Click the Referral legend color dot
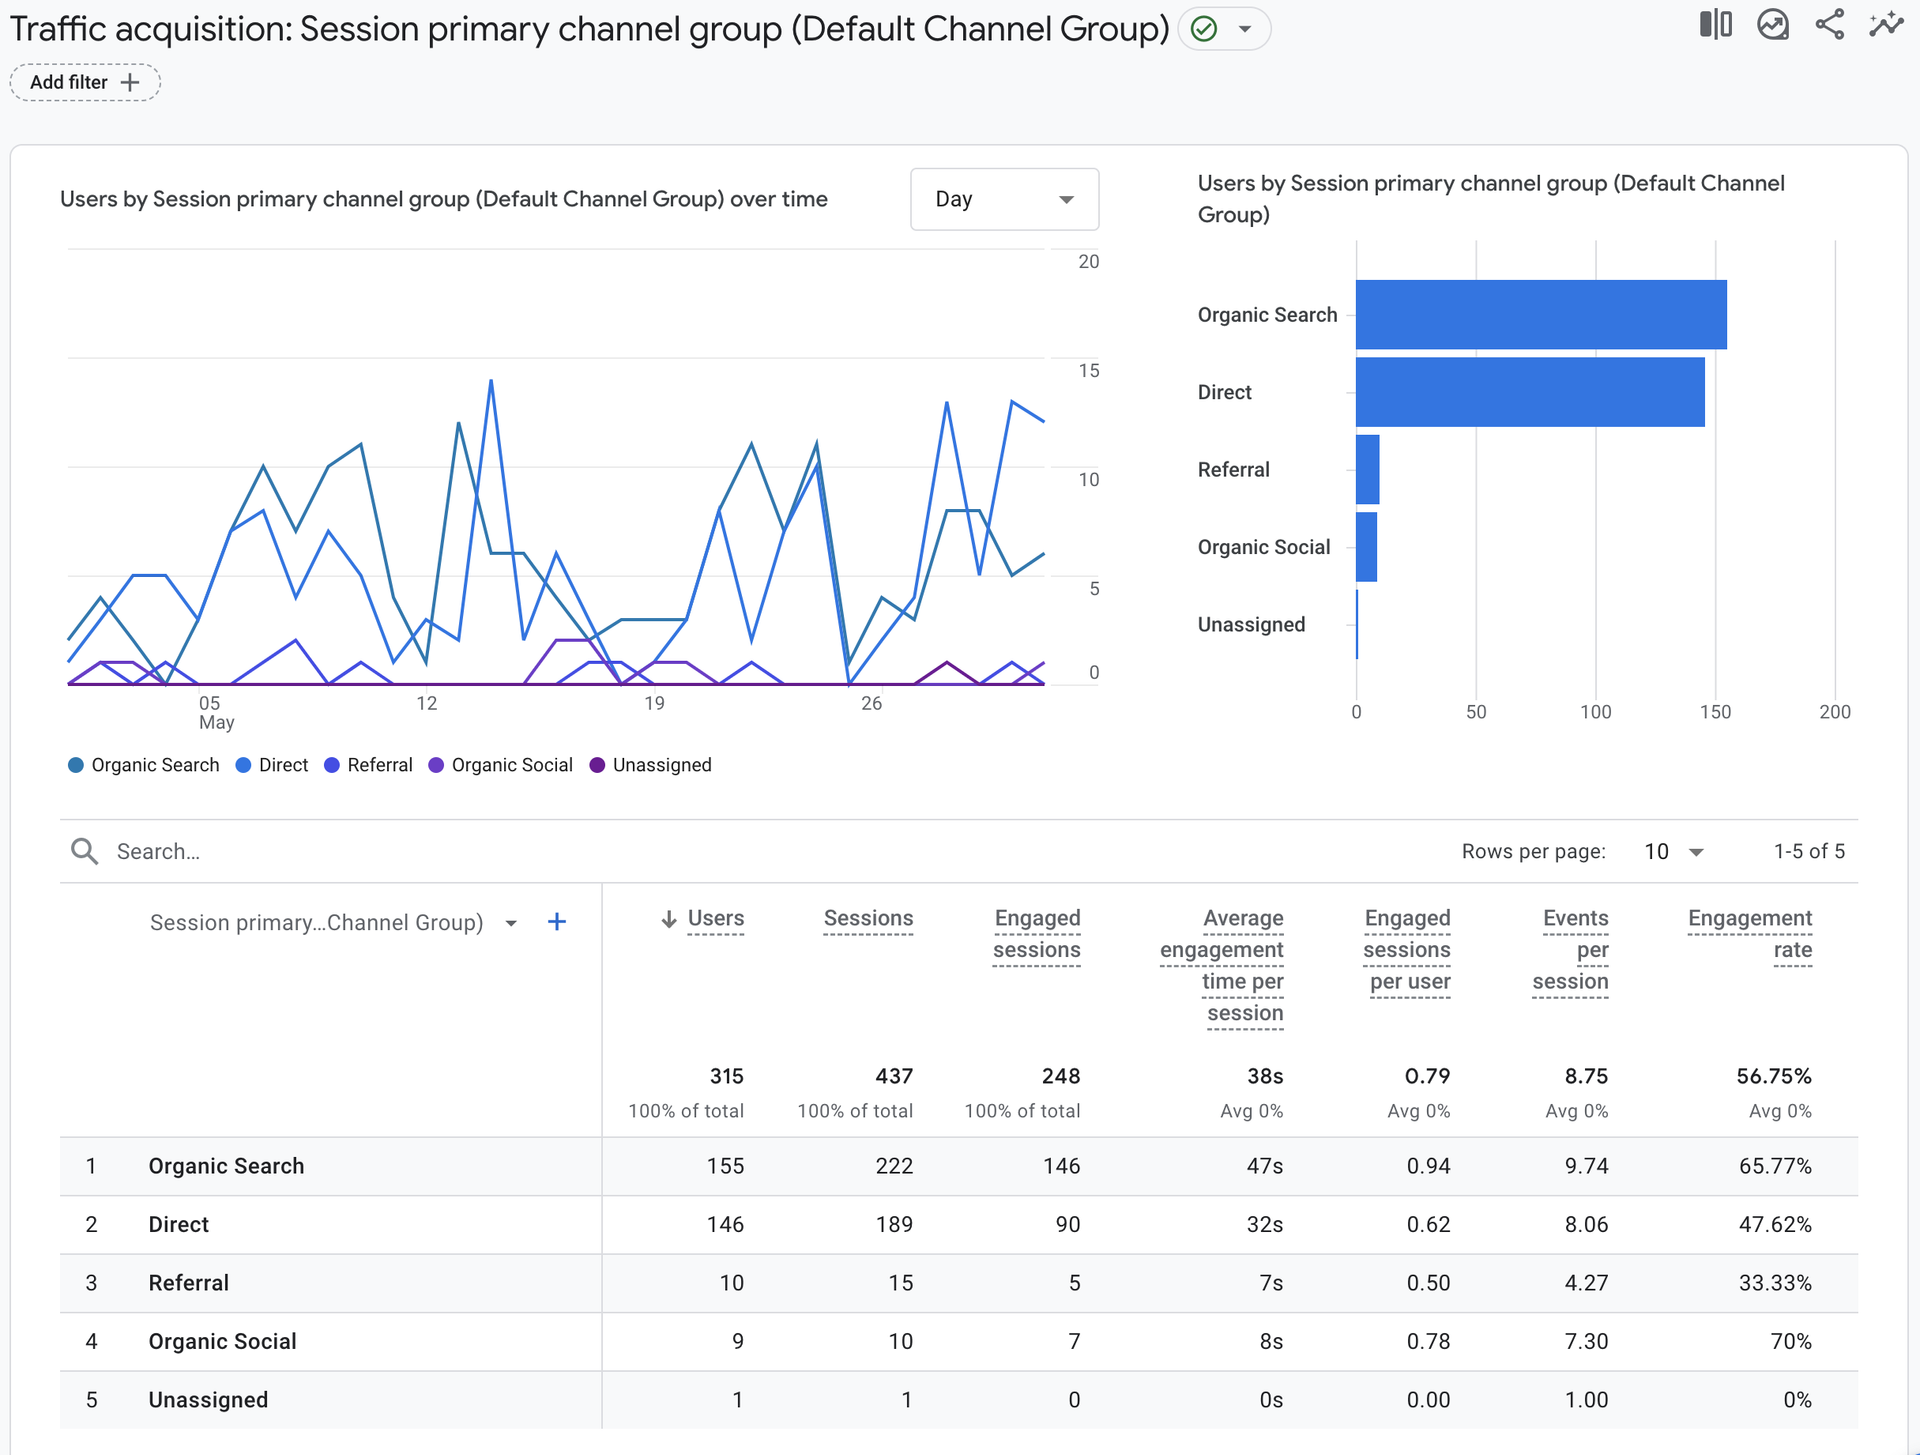The height and width of the screenshot is (1455, 1920). [332, 765]
